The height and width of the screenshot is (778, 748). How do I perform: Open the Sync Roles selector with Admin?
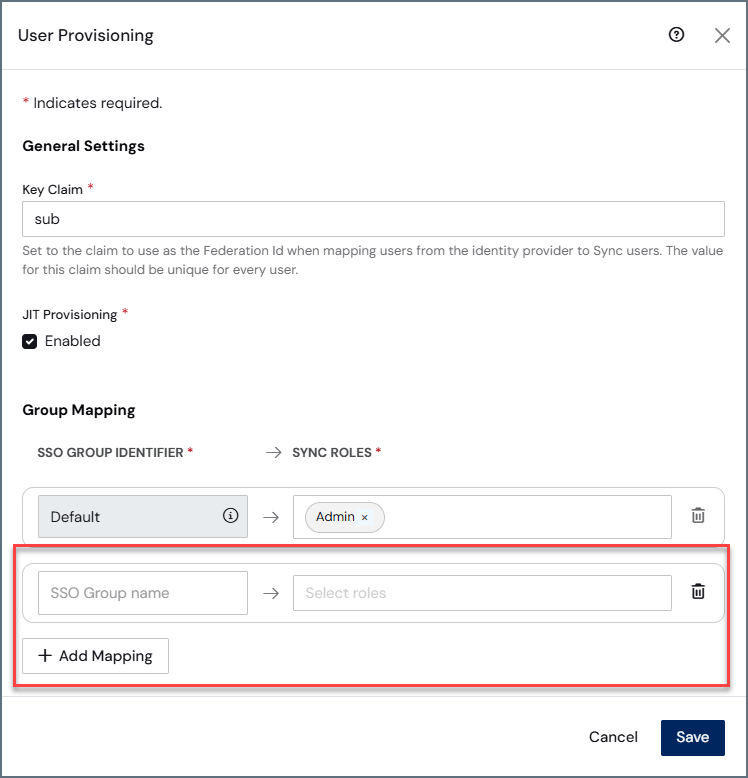click(x=482, y=517)
